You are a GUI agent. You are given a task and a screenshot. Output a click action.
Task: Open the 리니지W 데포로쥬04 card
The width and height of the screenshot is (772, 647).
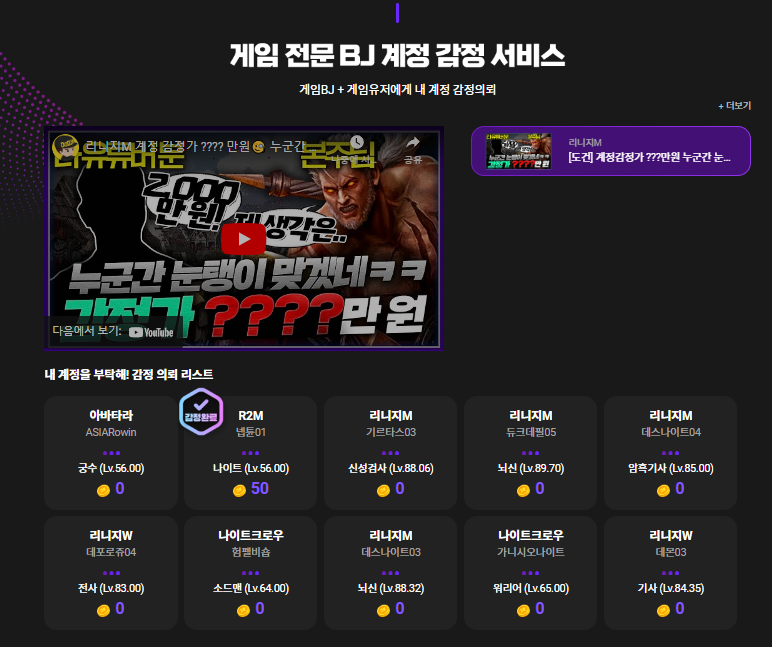(111, 573)
